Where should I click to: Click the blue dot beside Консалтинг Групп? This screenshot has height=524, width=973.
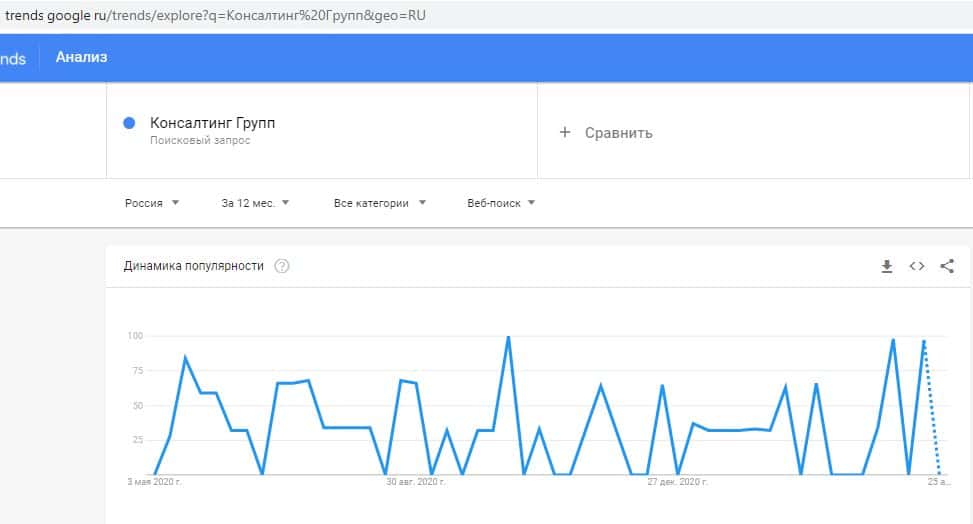tap(129, 123)
